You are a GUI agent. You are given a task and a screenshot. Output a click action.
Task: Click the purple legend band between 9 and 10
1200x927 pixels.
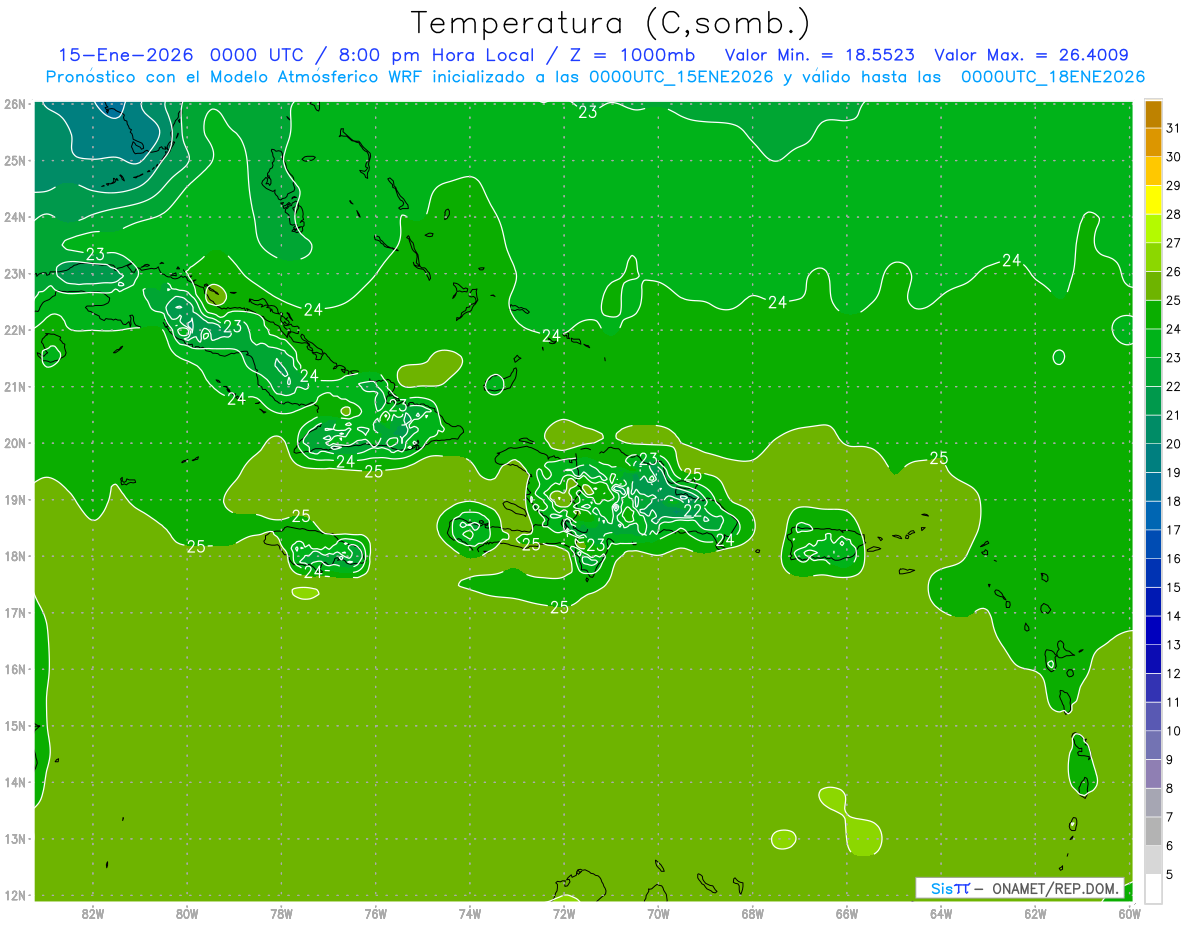[1153, 745]
